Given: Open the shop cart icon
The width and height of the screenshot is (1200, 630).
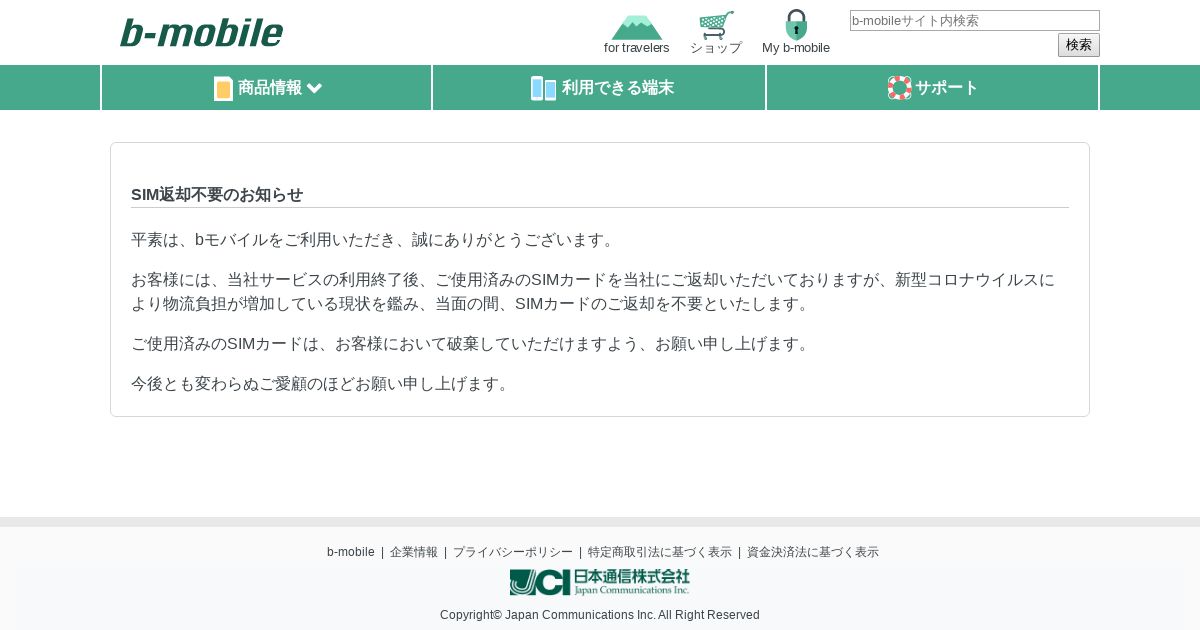Looking at the screenshot, I should (x=716, y=25).
